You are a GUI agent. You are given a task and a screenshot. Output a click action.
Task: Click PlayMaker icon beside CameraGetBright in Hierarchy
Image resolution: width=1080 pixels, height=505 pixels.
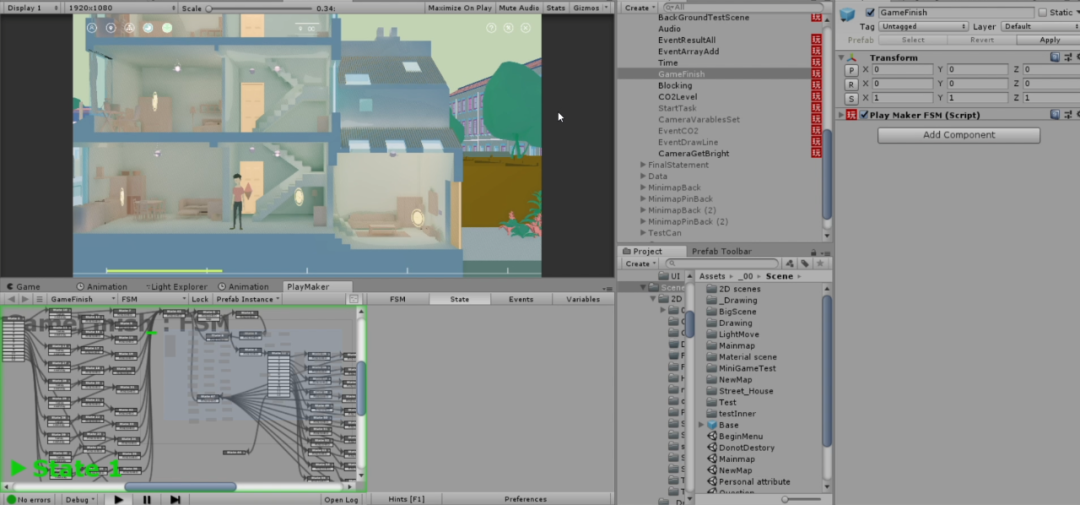(x=816, y=153)
